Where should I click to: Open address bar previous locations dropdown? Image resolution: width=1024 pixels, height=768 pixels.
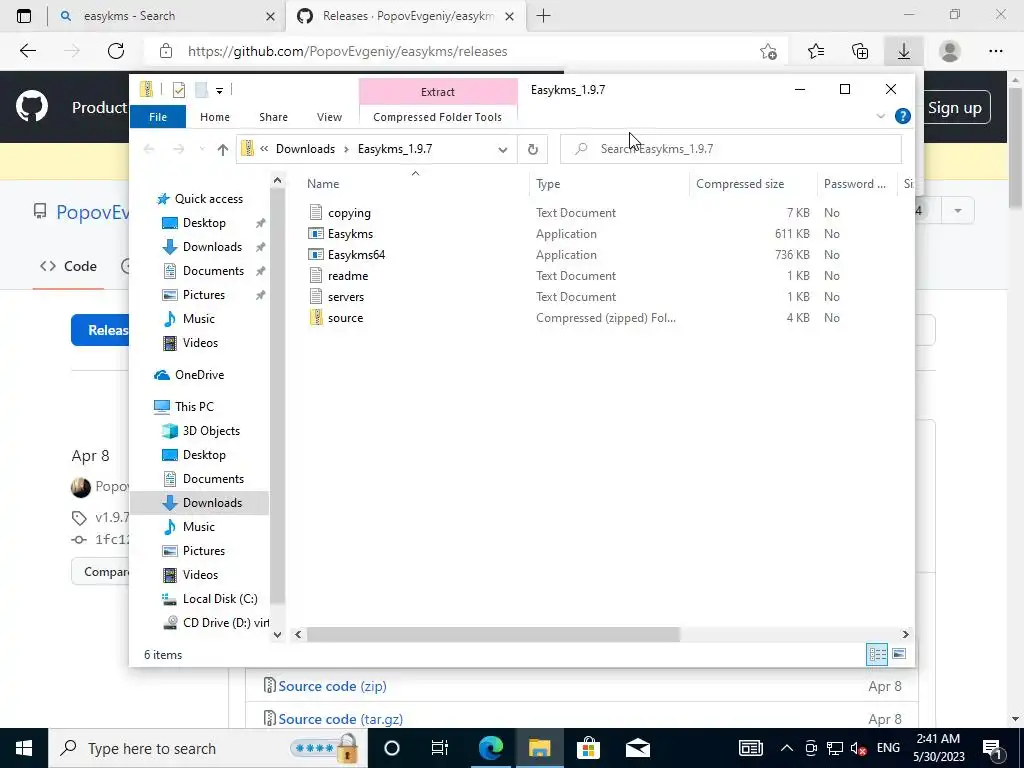(x=503, y=150)
